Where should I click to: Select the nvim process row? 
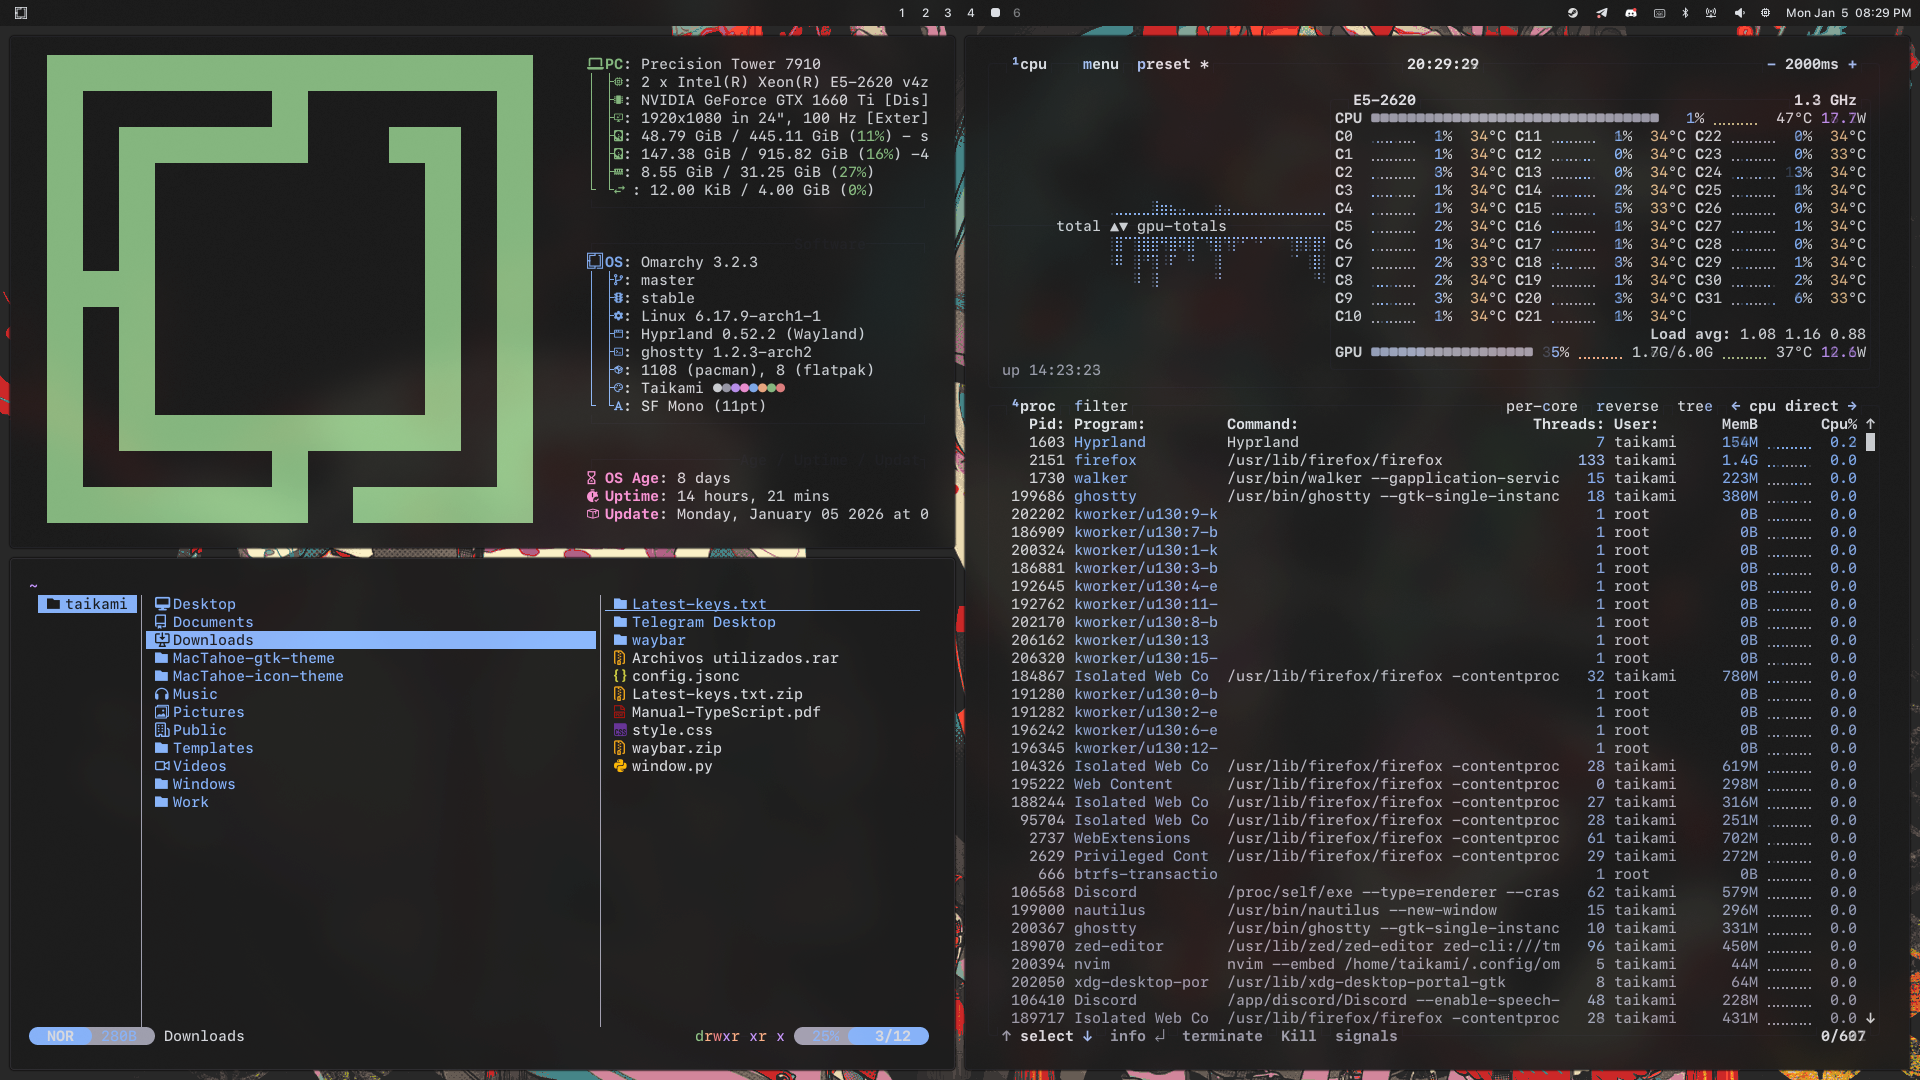[x=1434, y=964]
